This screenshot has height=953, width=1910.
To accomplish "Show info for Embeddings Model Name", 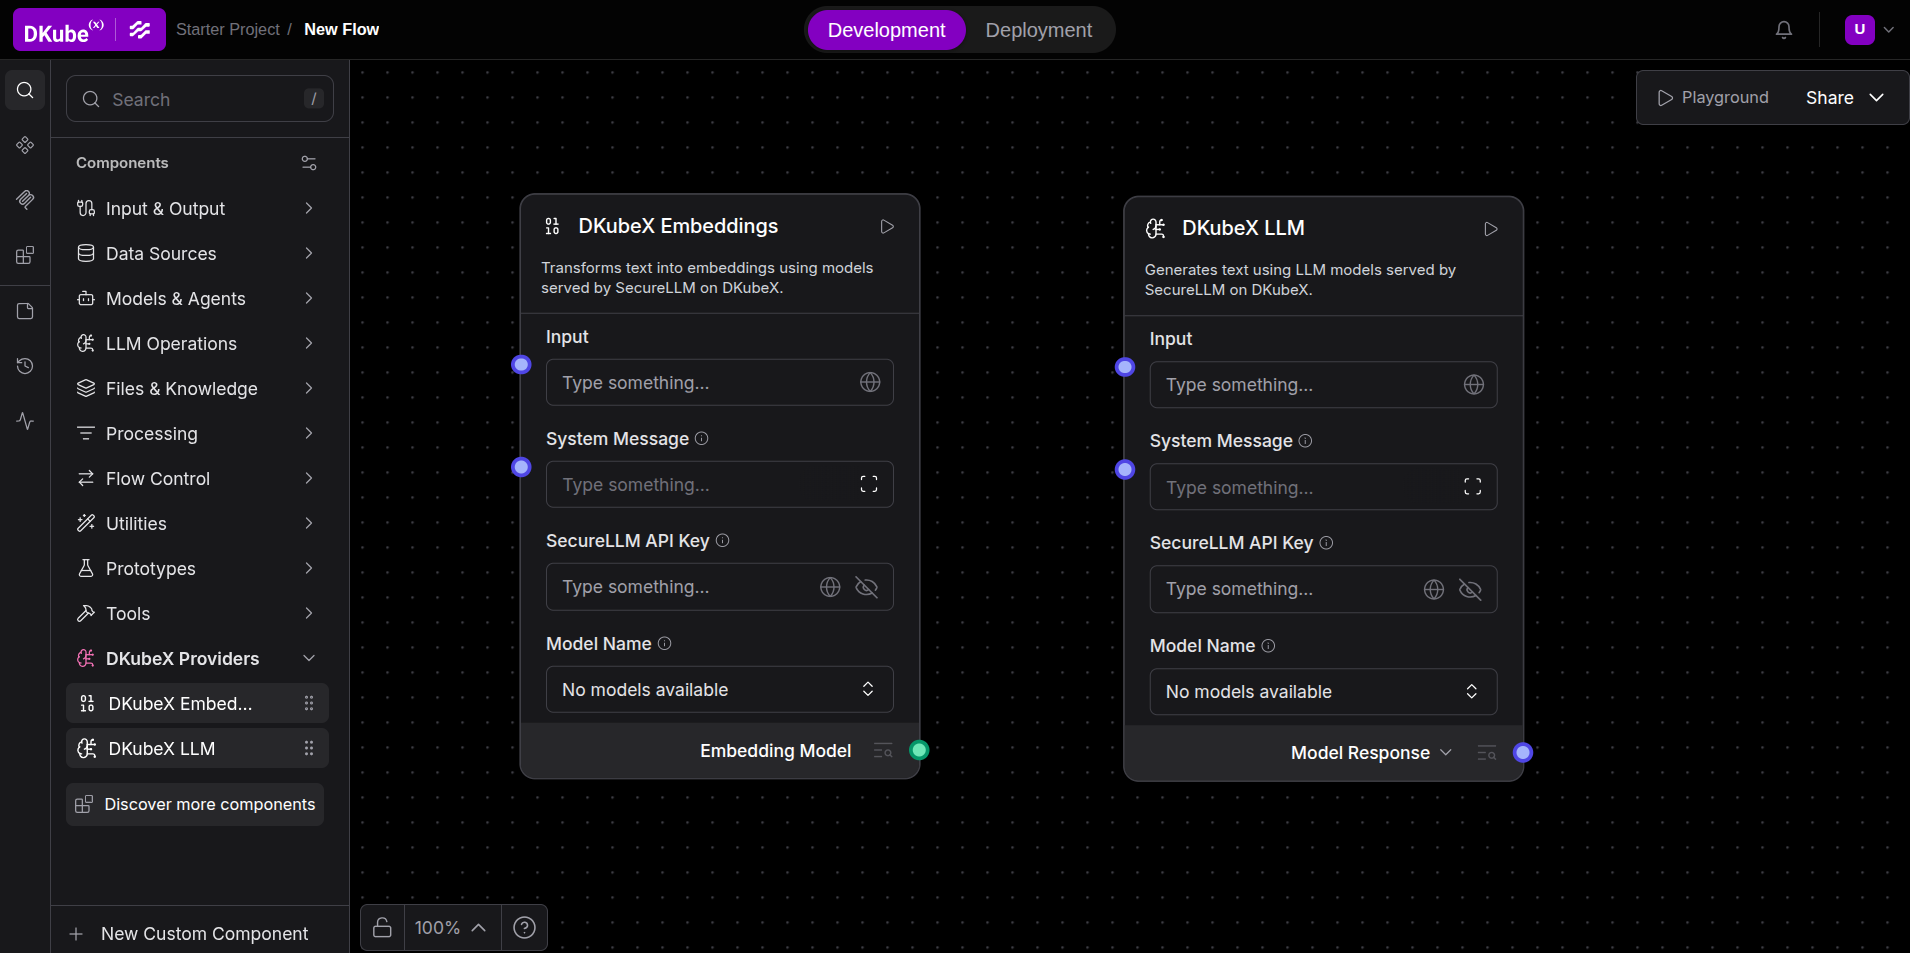I will pos(665,644).
